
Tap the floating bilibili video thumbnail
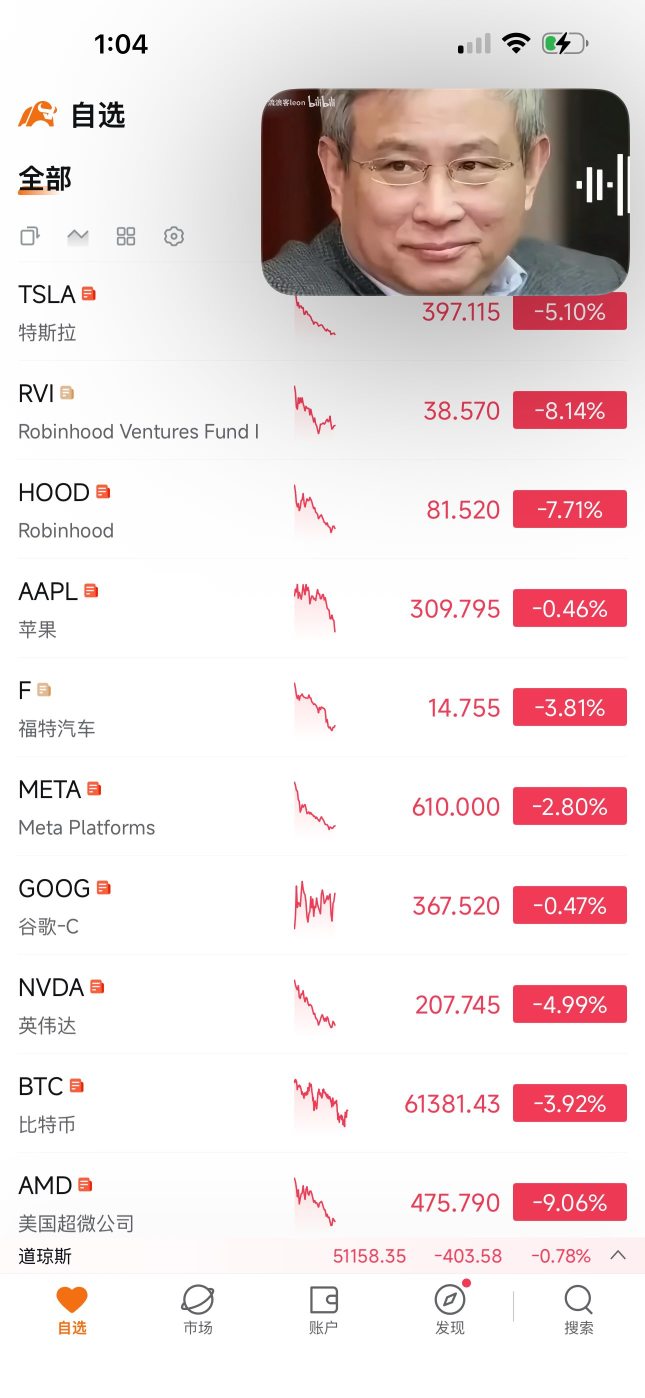[x=445, y=192]
